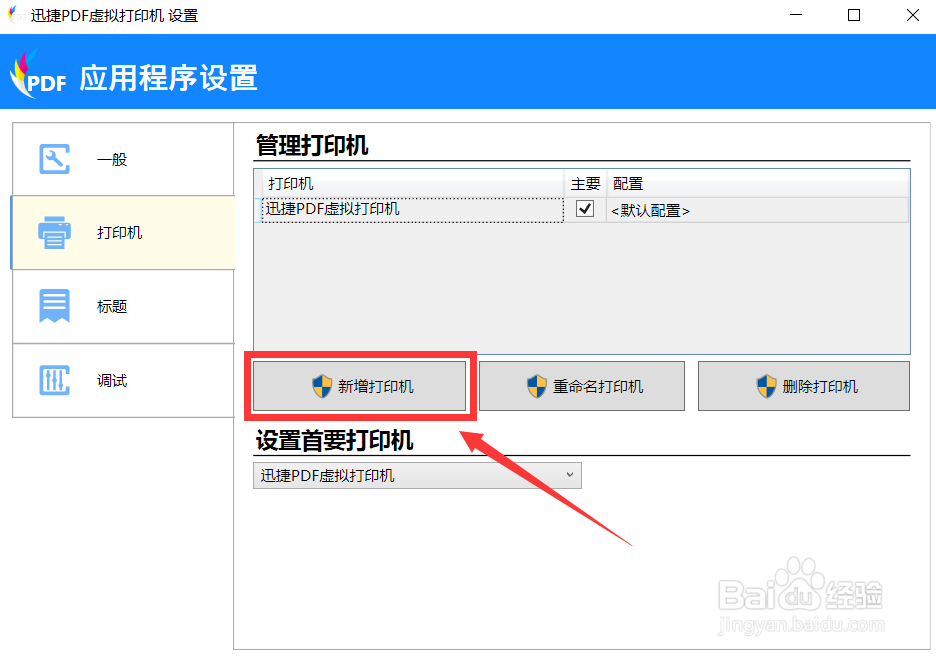Maximize the settings window
This screenshot has width=936, height=657.
[x=854, y=15]
